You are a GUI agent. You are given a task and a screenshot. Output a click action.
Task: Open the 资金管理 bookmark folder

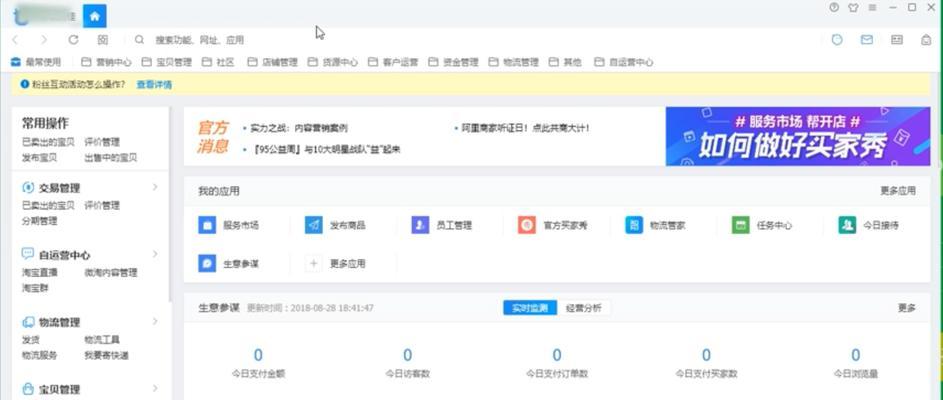(453, 62)
